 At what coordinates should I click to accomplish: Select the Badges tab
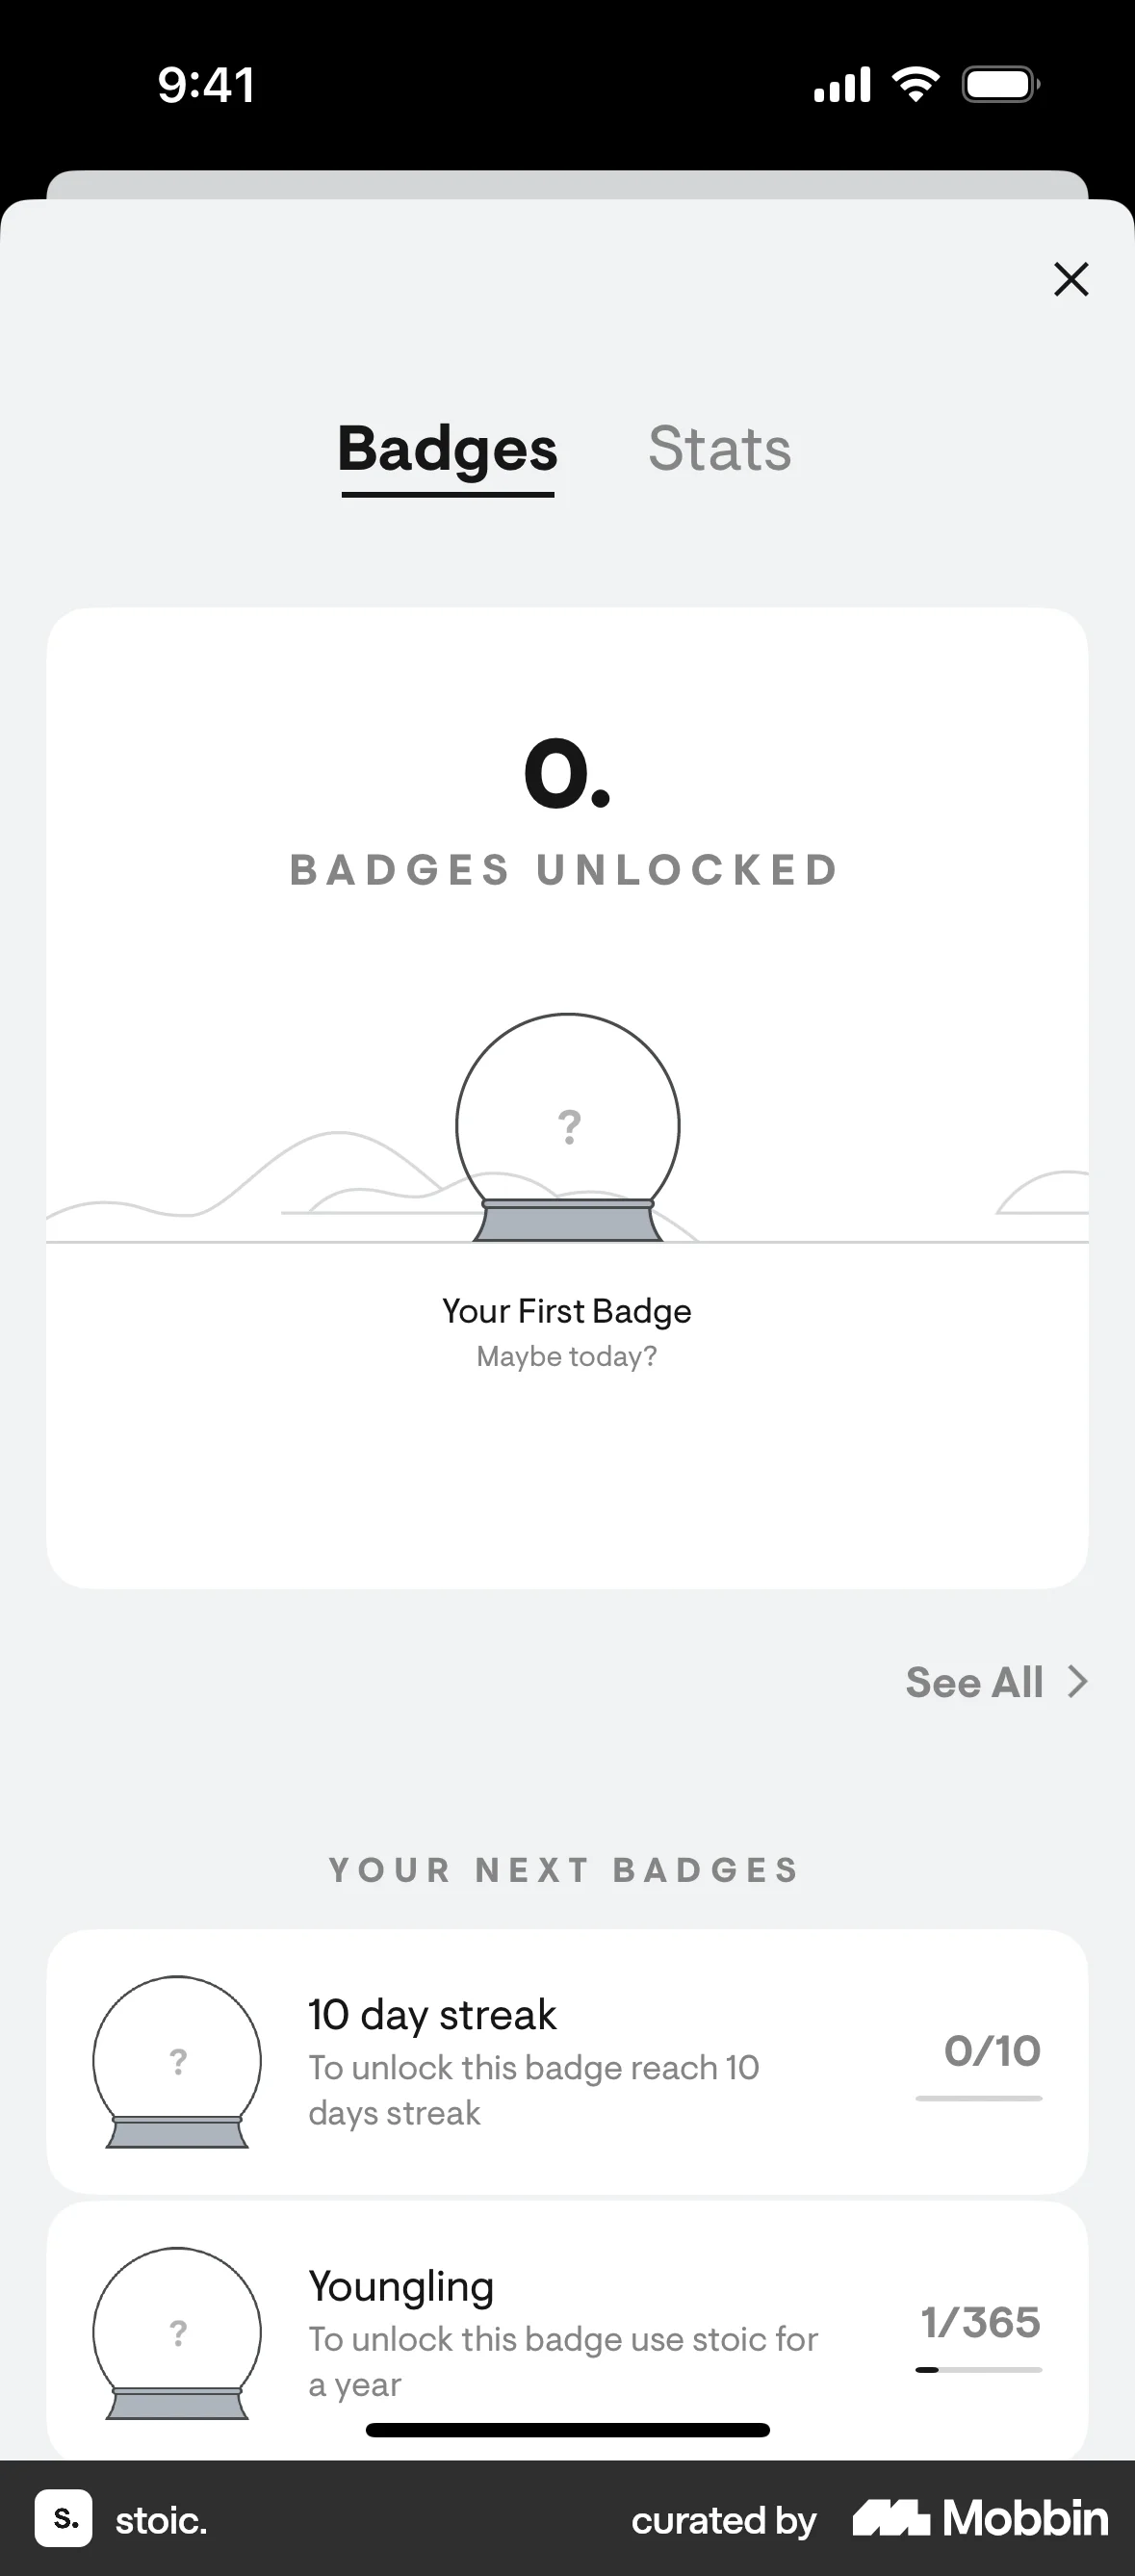[447, 449]
